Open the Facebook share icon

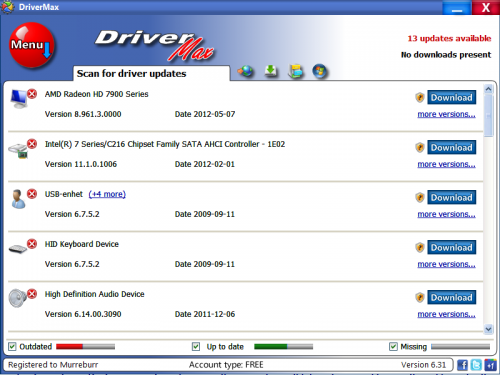click(462, 365)
